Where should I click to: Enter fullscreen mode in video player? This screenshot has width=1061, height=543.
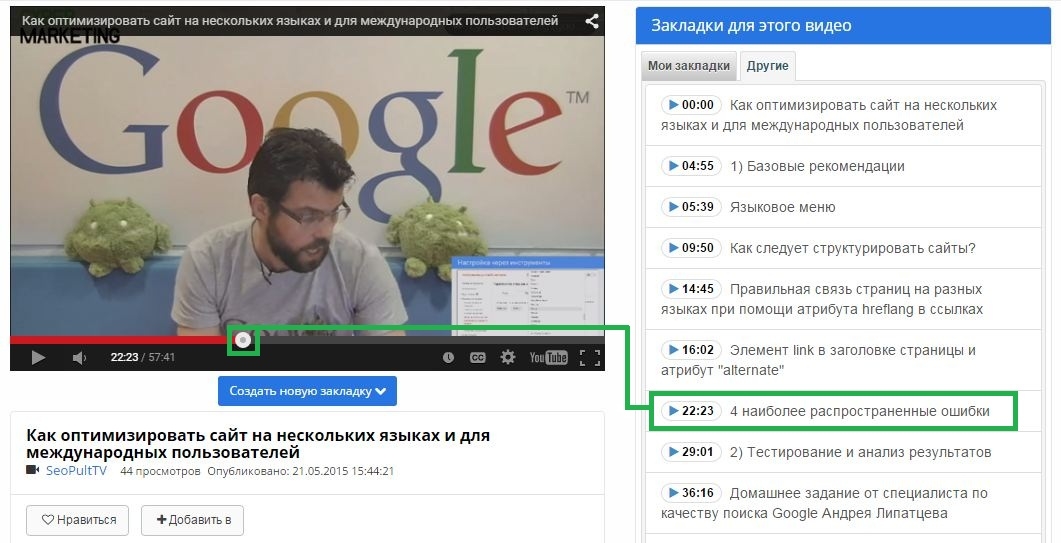pyautogui.click(x=590, y=357)
